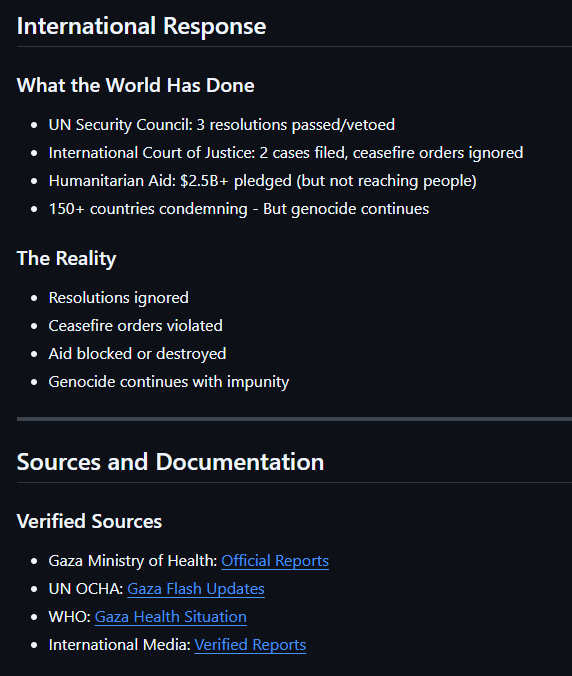Click the International Court of Justice bullet

pos(286,153)
